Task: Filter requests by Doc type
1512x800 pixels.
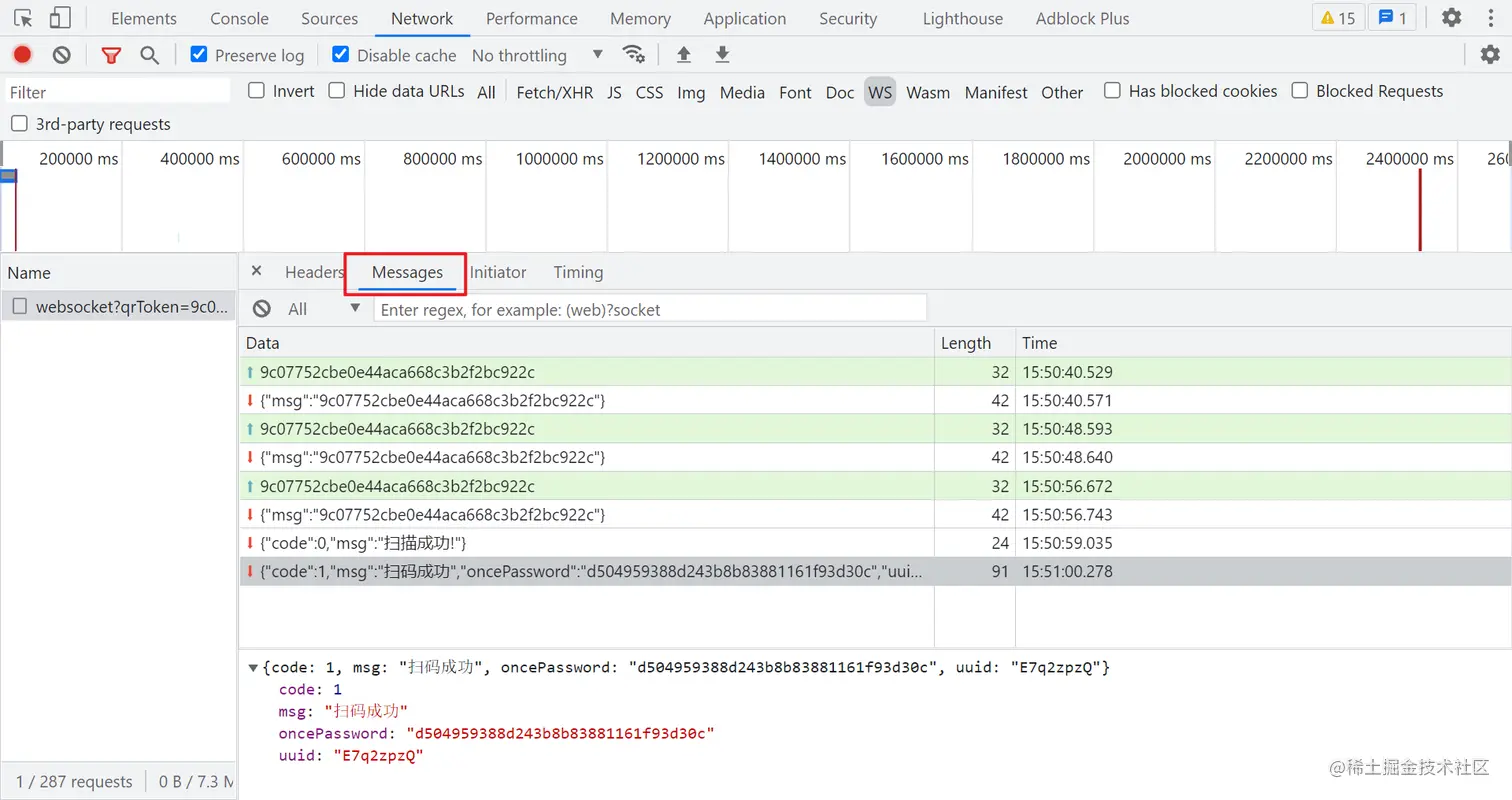Action: pos(840,92)
